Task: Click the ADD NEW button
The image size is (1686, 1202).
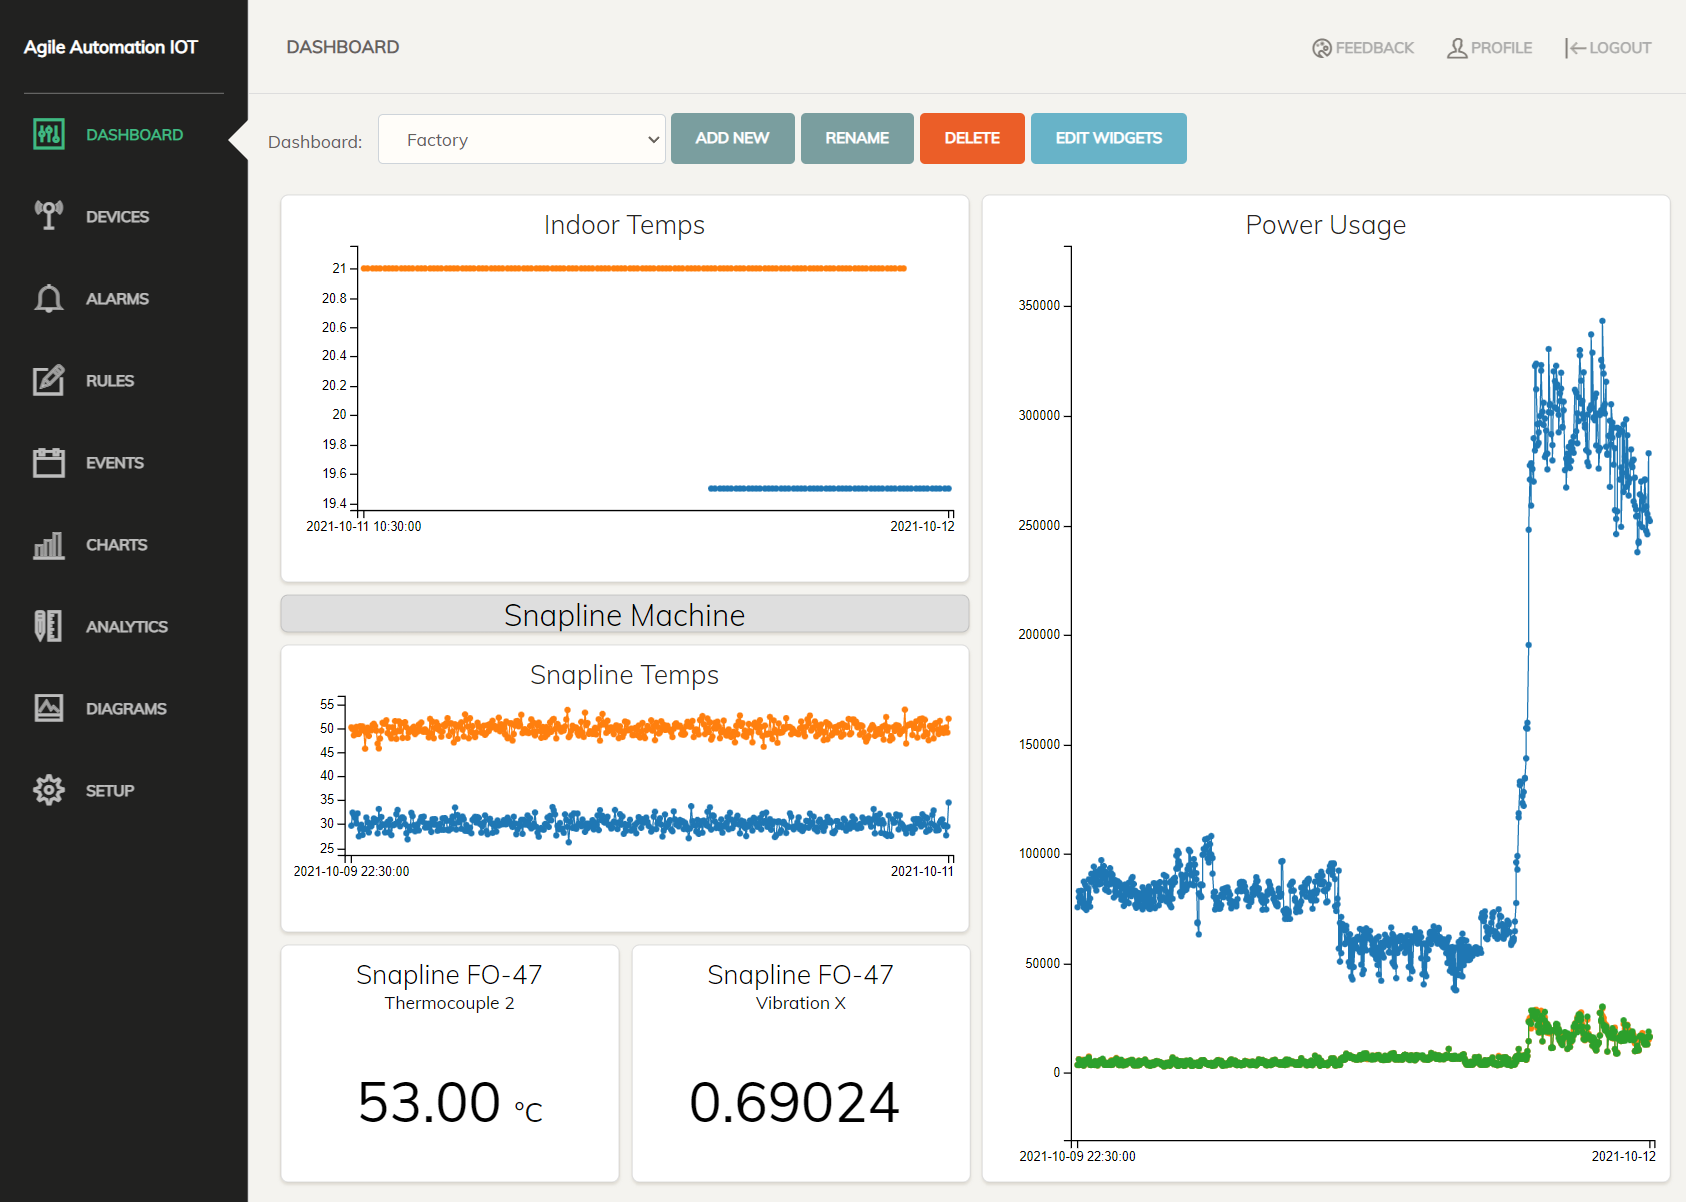Action: (732, 138)
